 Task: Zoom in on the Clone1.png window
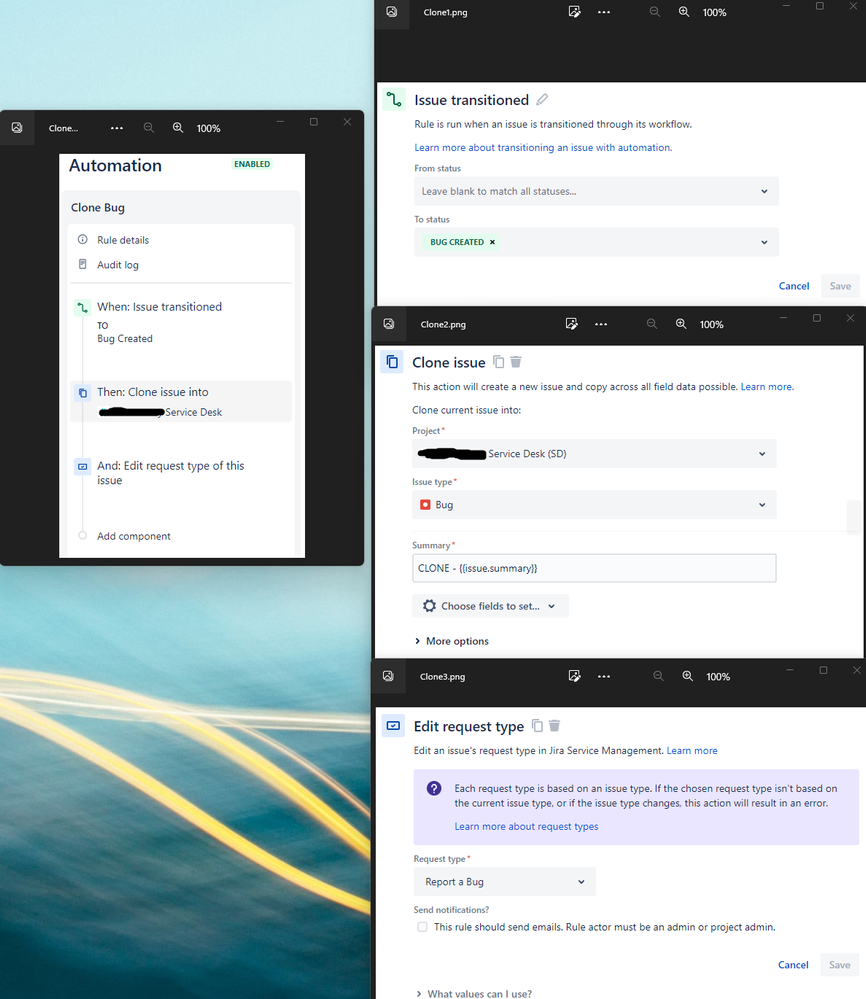684,12
